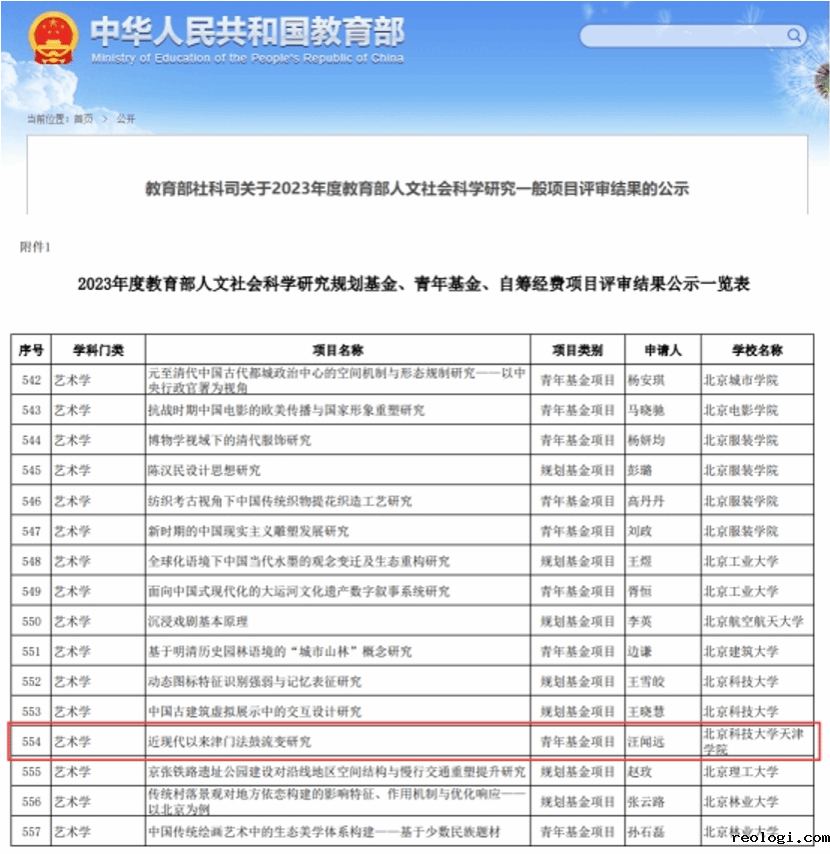Click the 序号 column header
Image resolution: width=830 pixels, height=854 pixels.
click(x=30, y=350)
